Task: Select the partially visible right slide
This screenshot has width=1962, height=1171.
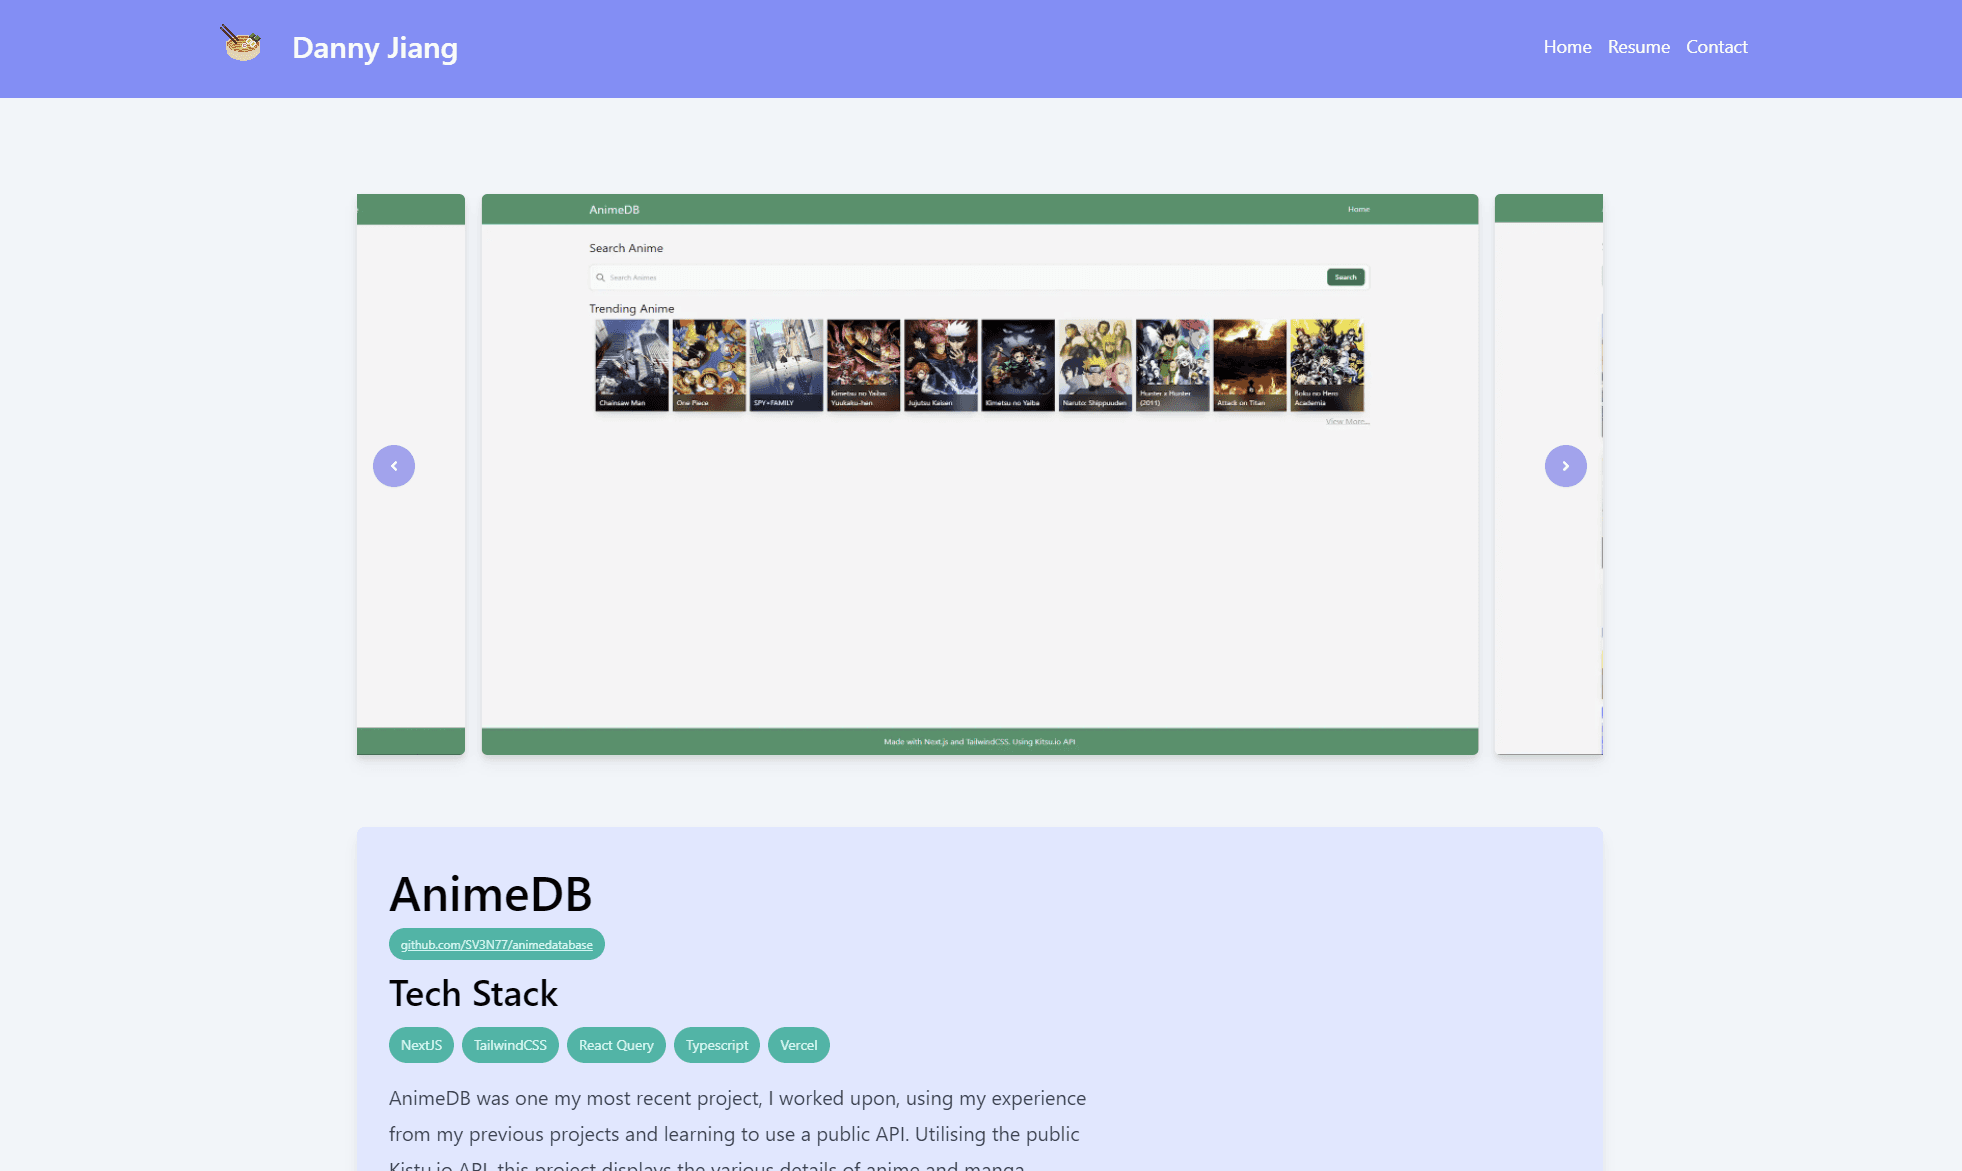Action: 1549,474
